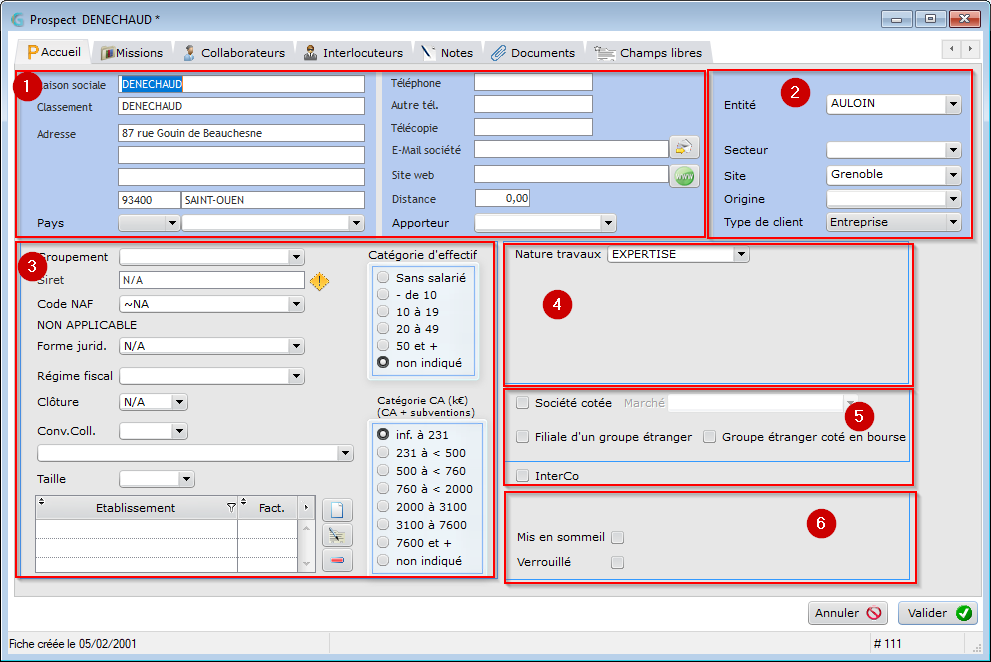Image resolution: width=991 pixels, height=662 pixels.
Task: Click the Distance field showing 0,00
Action: tap(502, 199)
